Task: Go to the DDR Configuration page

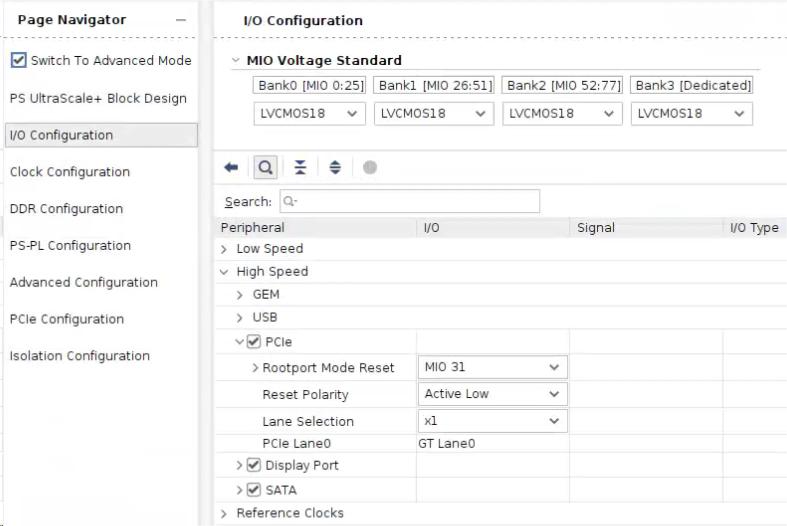Action: point(66,209)
